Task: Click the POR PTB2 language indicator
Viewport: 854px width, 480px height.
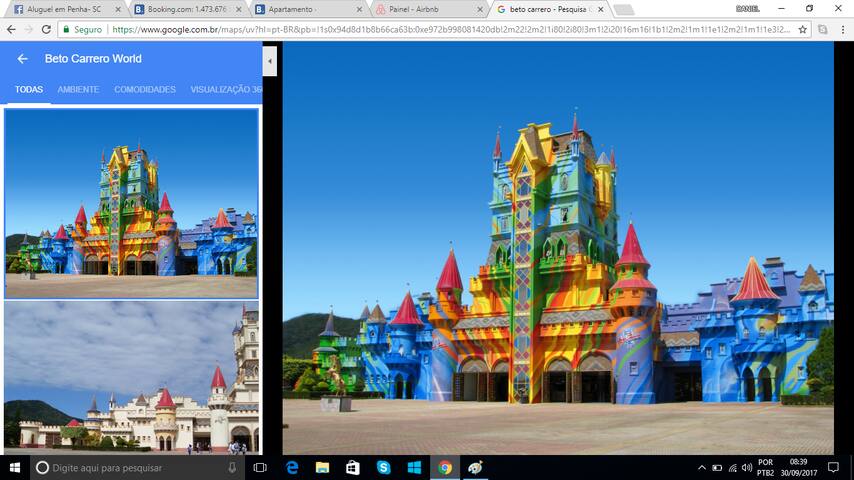Action: [765, 467]
